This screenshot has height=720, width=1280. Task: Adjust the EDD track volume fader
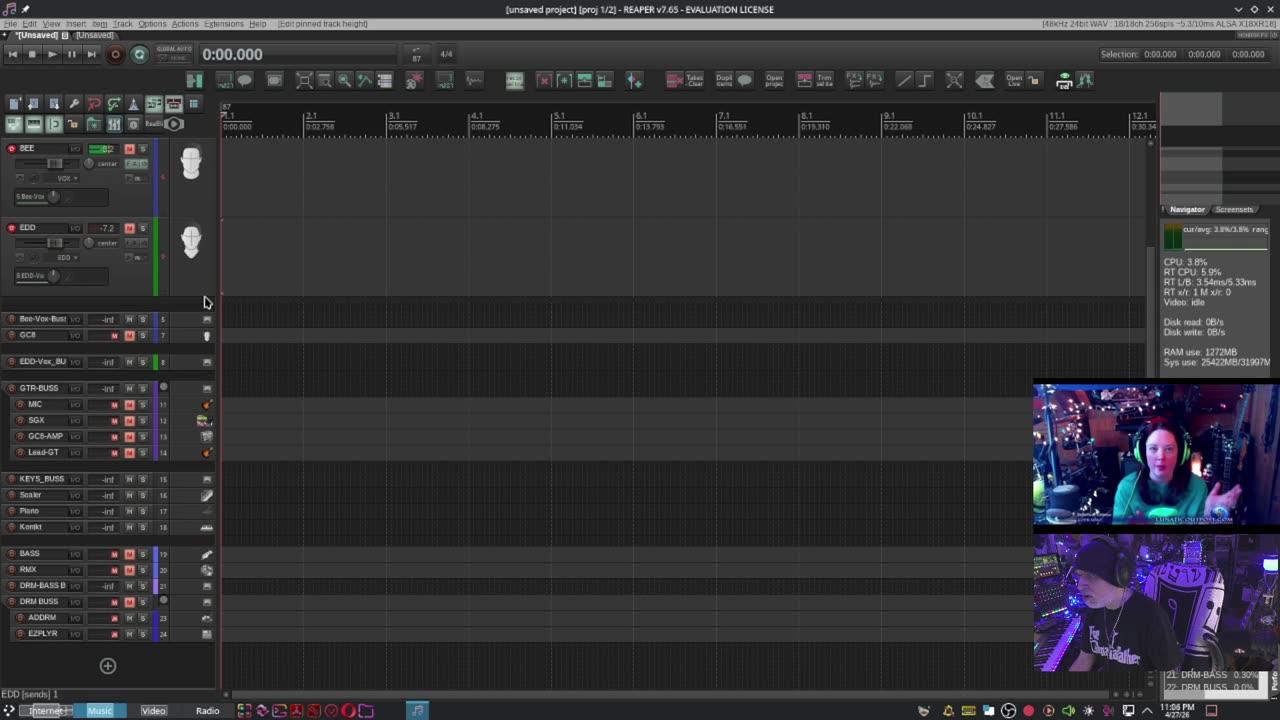point(55,243)
